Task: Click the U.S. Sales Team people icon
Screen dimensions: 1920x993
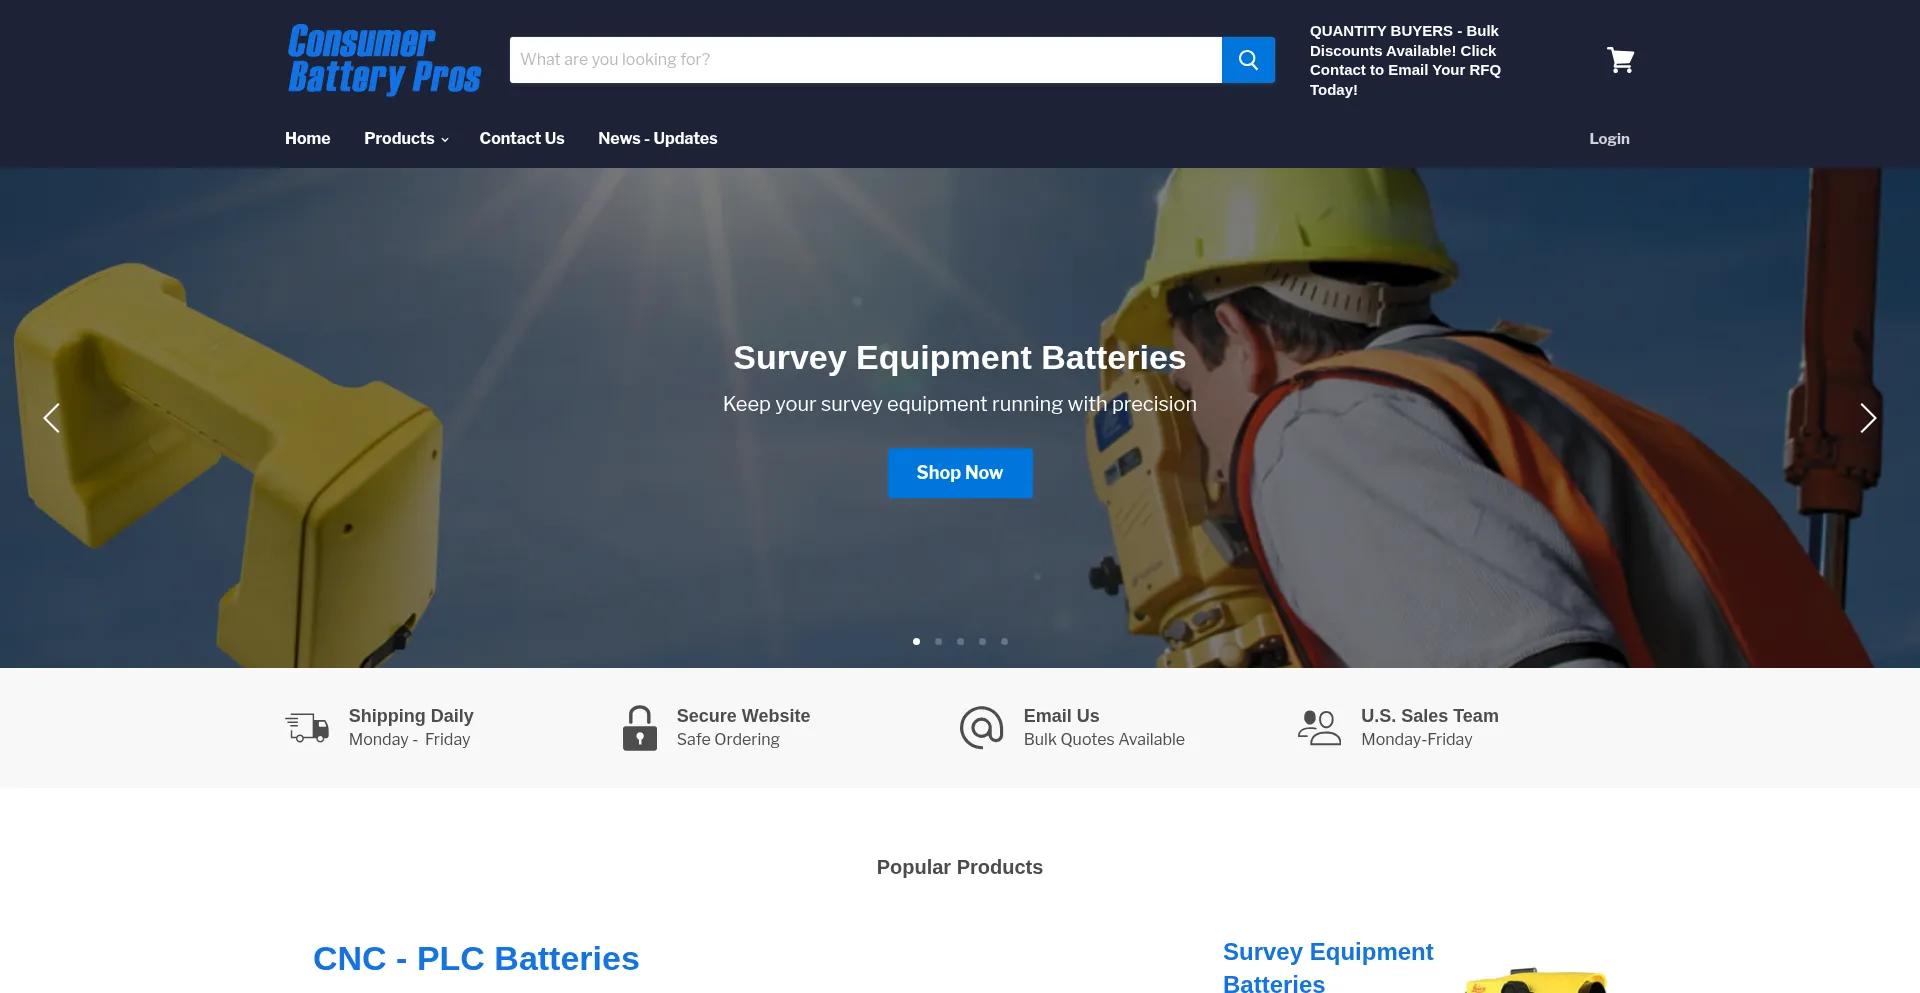Action: (1320, 727)
